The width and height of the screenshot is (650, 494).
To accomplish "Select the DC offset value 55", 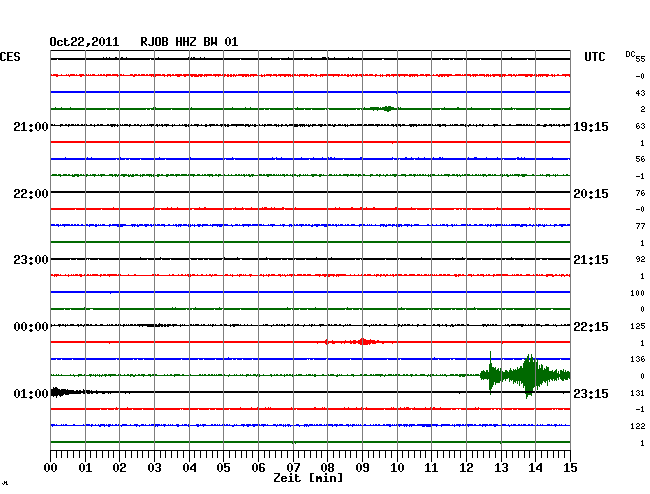I will (x=640, y=59).
